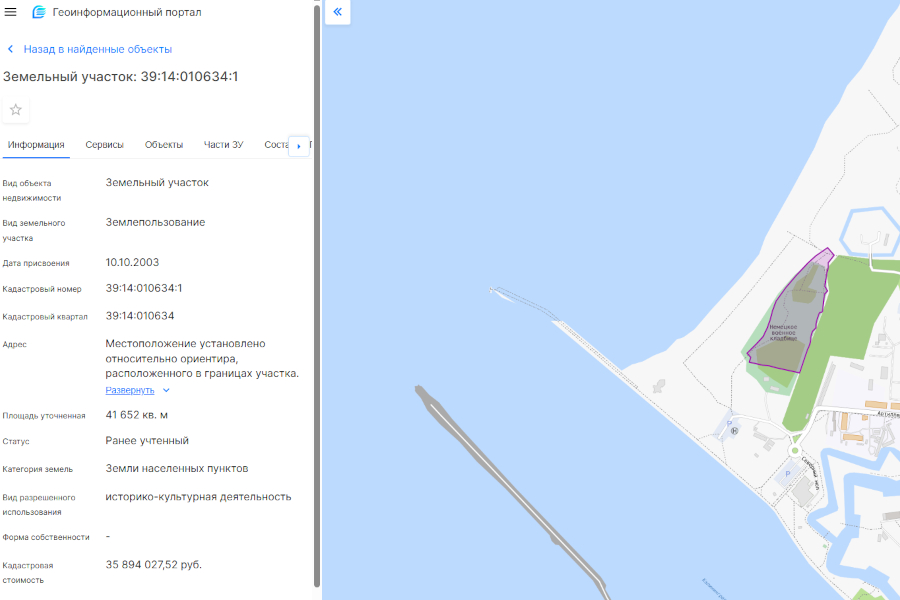Open the Сервисы tab
This screenshot has width=900, height=600.
pos(105,145)
